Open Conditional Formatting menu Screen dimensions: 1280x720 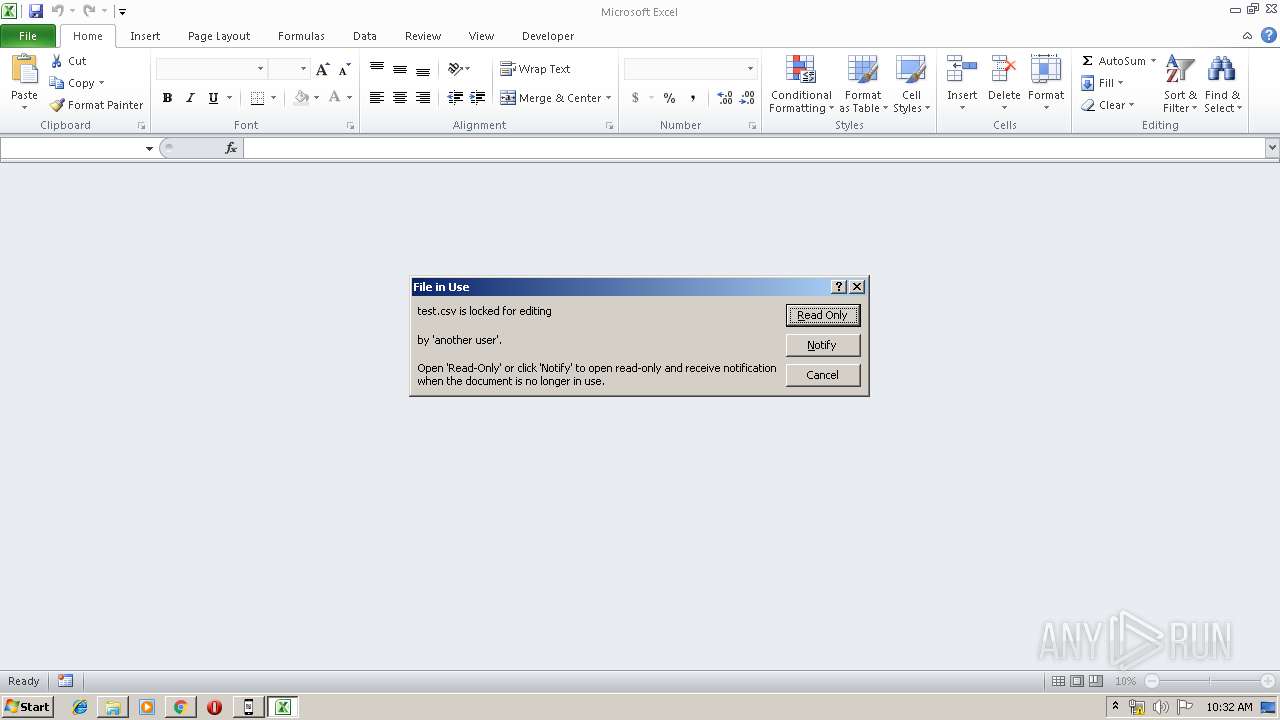coord(801,85)
